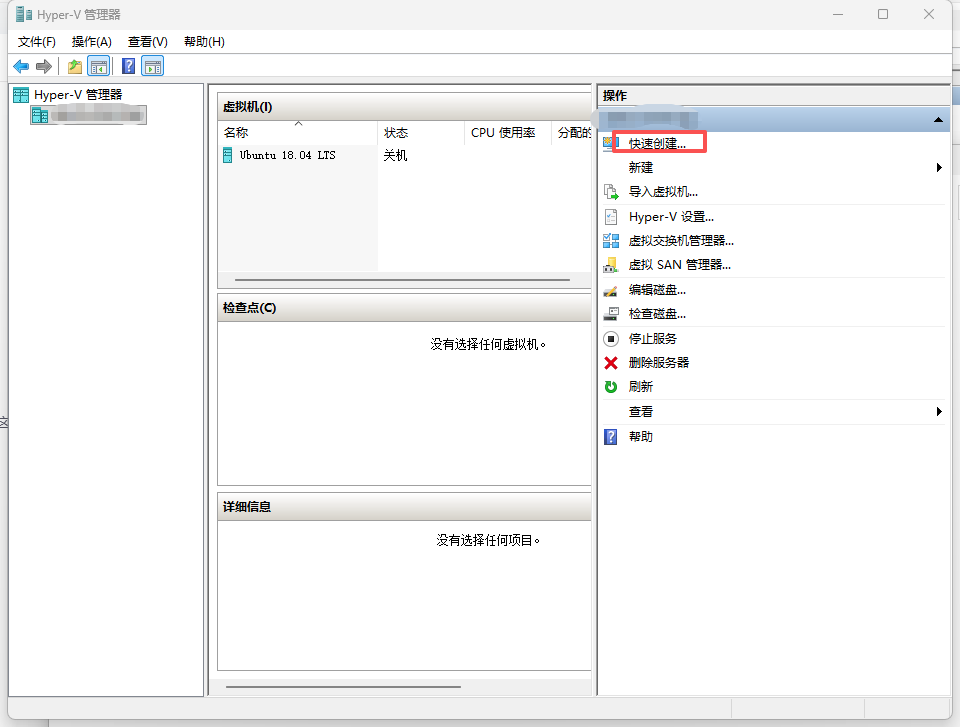Viewport: 960px width, 727px height.
Task: Click the virtual machine list horizontal scrollbar
Action: (402, 280)
